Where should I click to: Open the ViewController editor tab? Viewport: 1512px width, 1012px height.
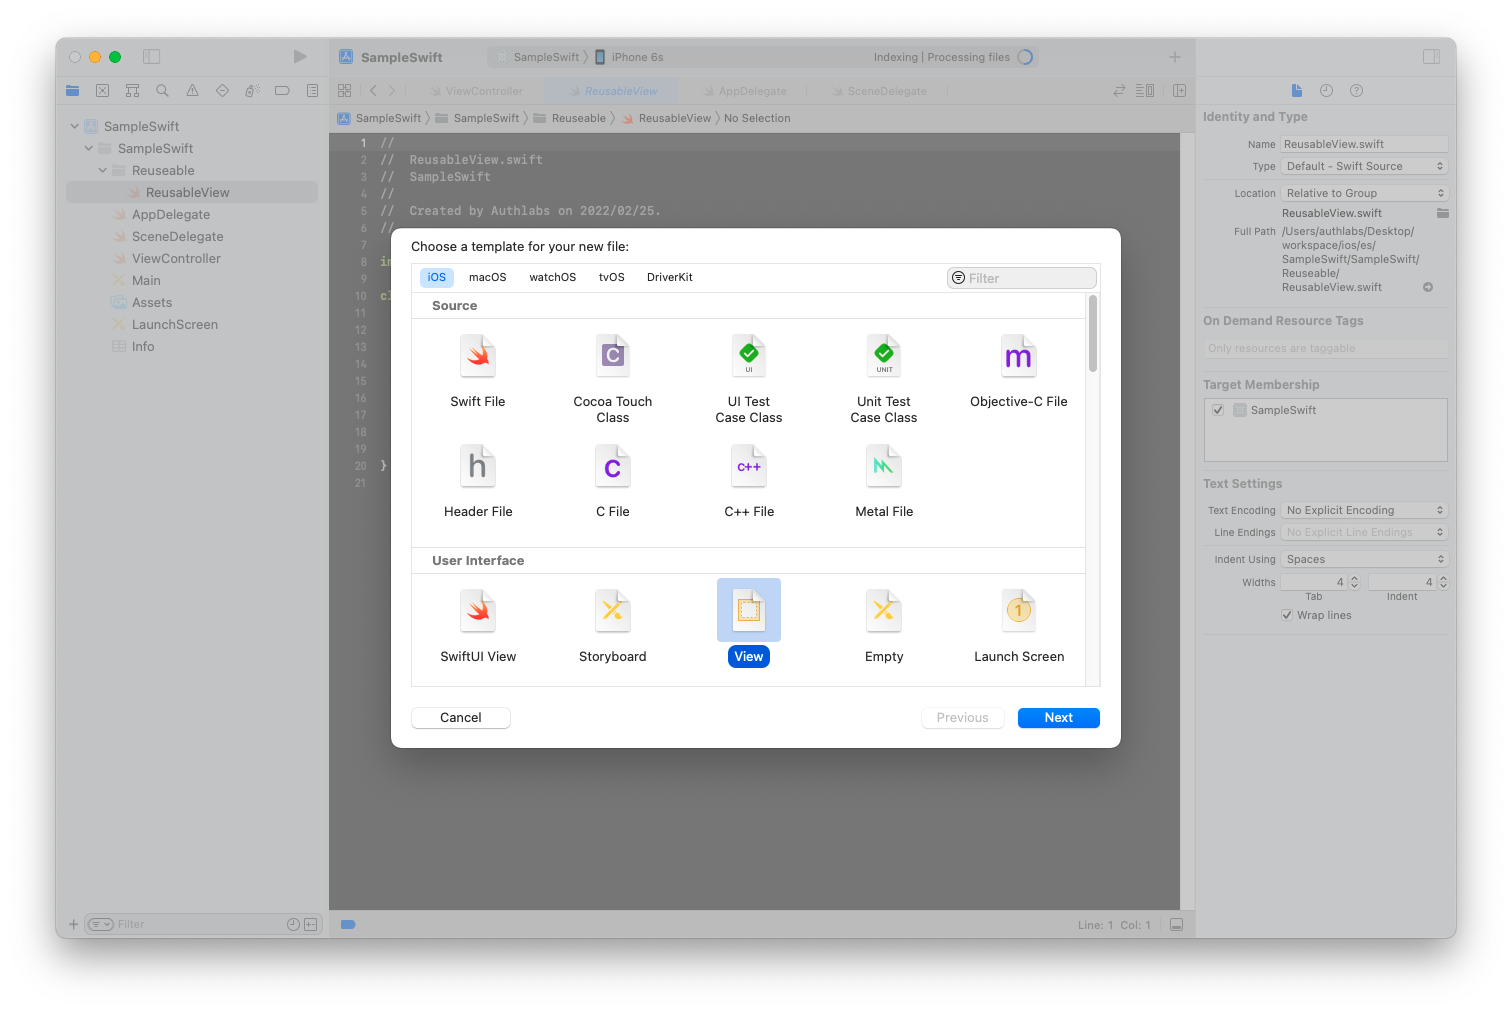point(476,91)
